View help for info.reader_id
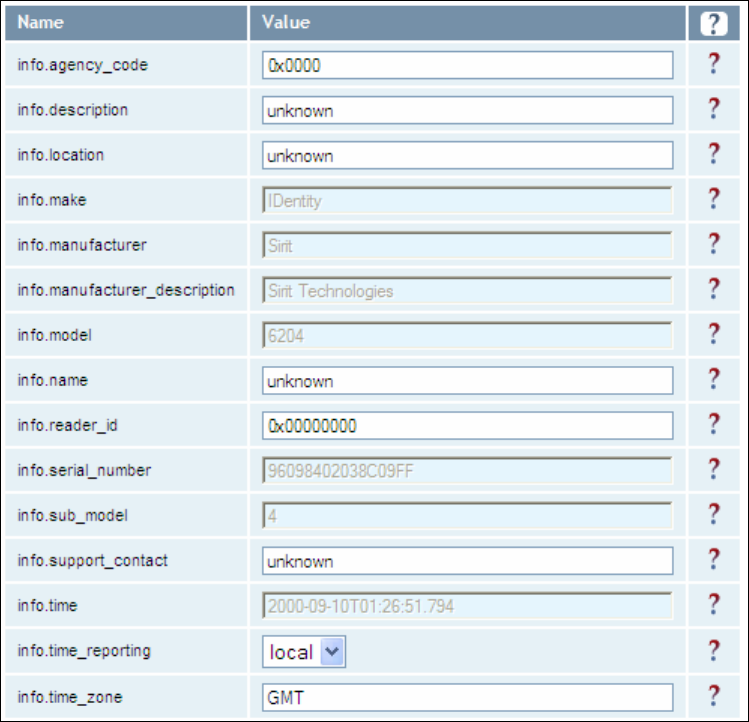Screen dimensions: 749x722 tap(714, 424)
